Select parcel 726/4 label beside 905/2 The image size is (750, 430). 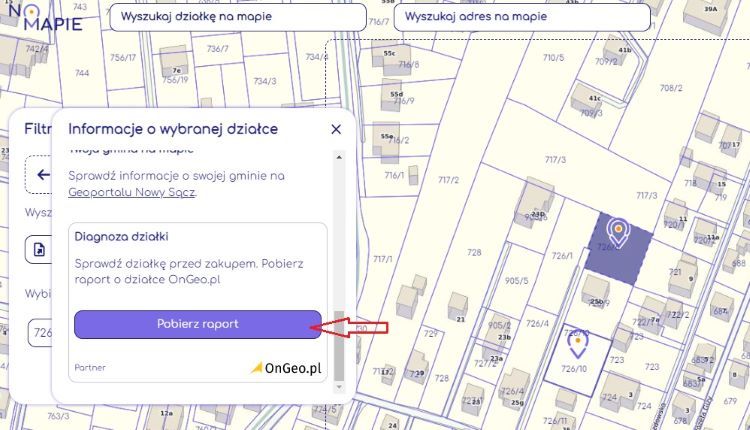coord(537,324)
